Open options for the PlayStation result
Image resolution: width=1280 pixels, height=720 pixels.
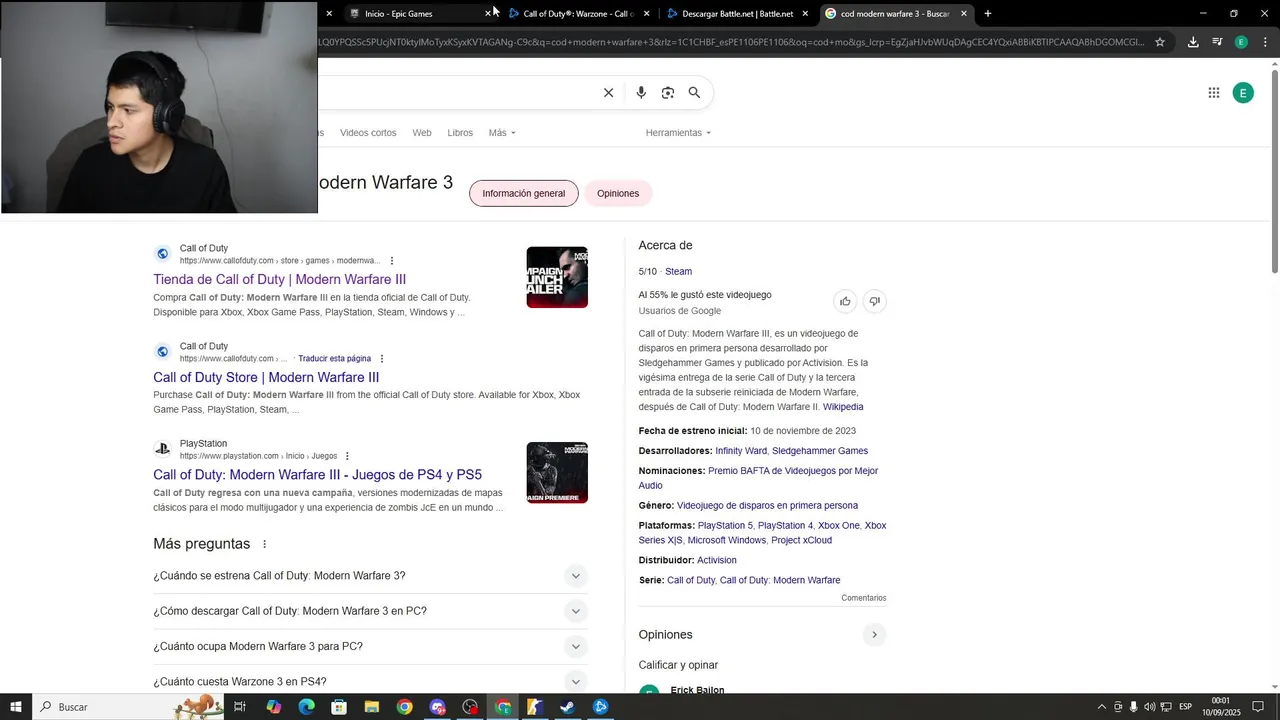(347, 456)
